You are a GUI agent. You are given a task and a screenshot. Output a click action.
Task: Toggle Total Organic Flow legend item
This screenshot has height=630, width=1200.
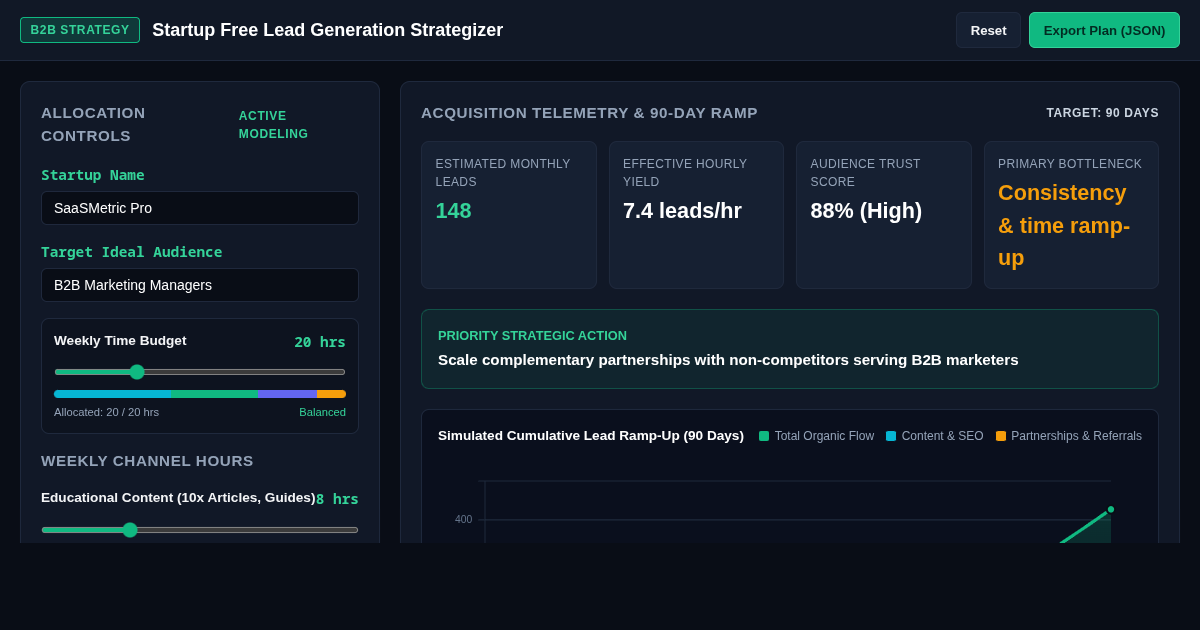pos(816,436)
